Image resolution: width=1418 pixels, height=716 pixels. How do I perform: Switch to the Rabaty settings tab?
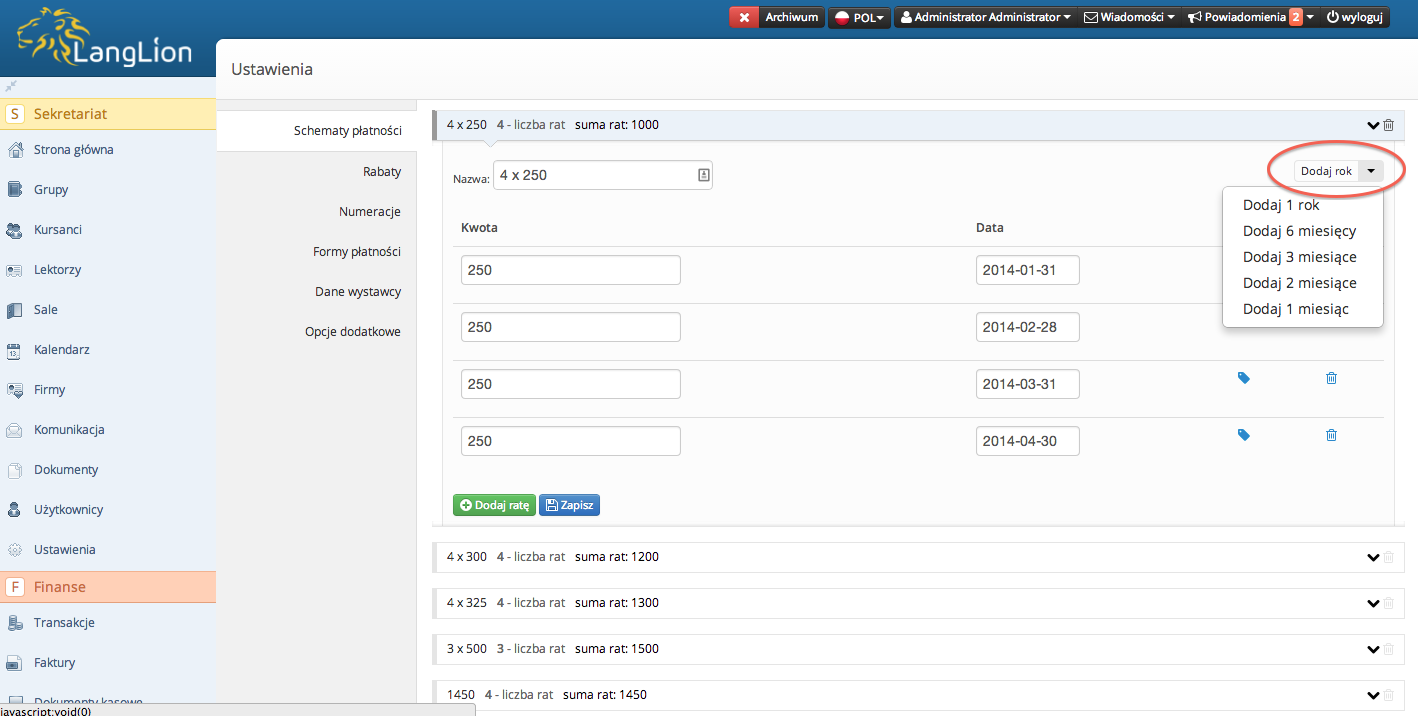point(381,171)
